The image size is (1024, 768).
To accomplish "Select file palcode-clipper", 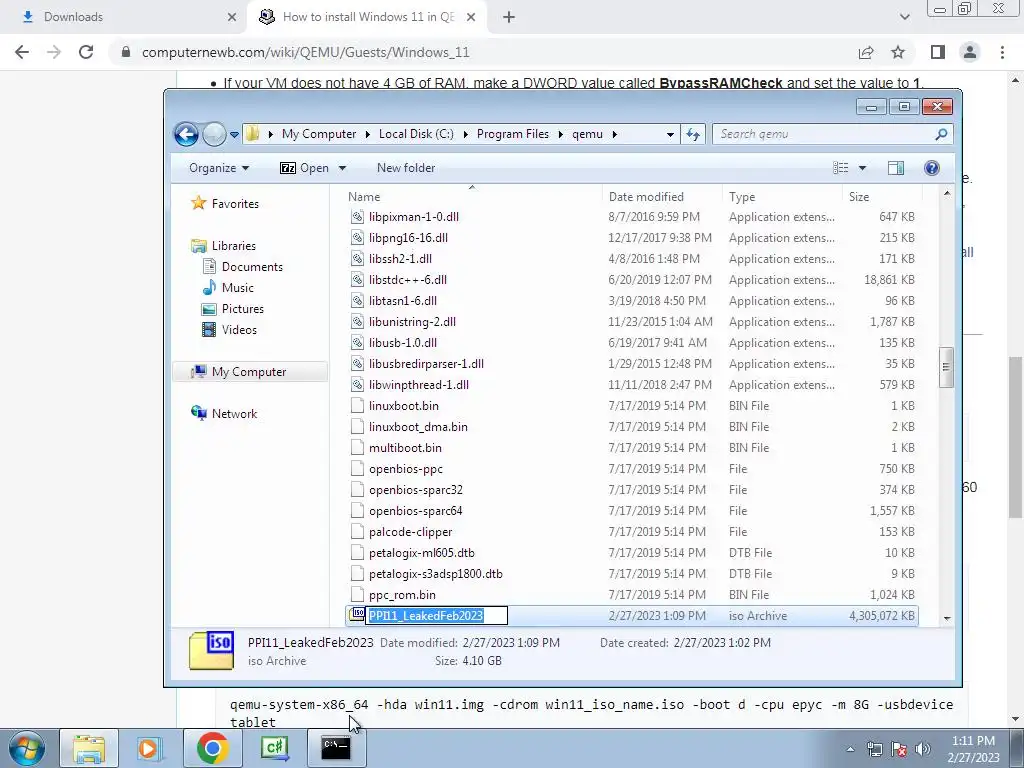I will pos(411,532).
